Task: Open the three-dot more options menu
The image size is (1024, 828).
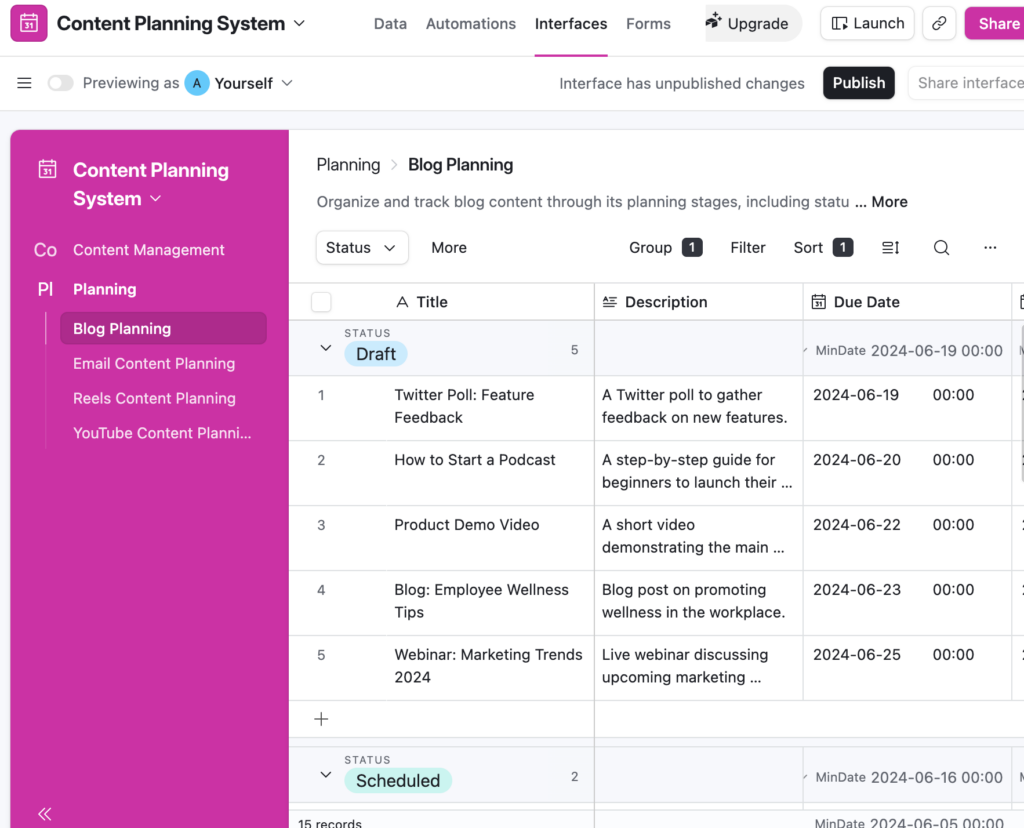Action: [990, 248]
